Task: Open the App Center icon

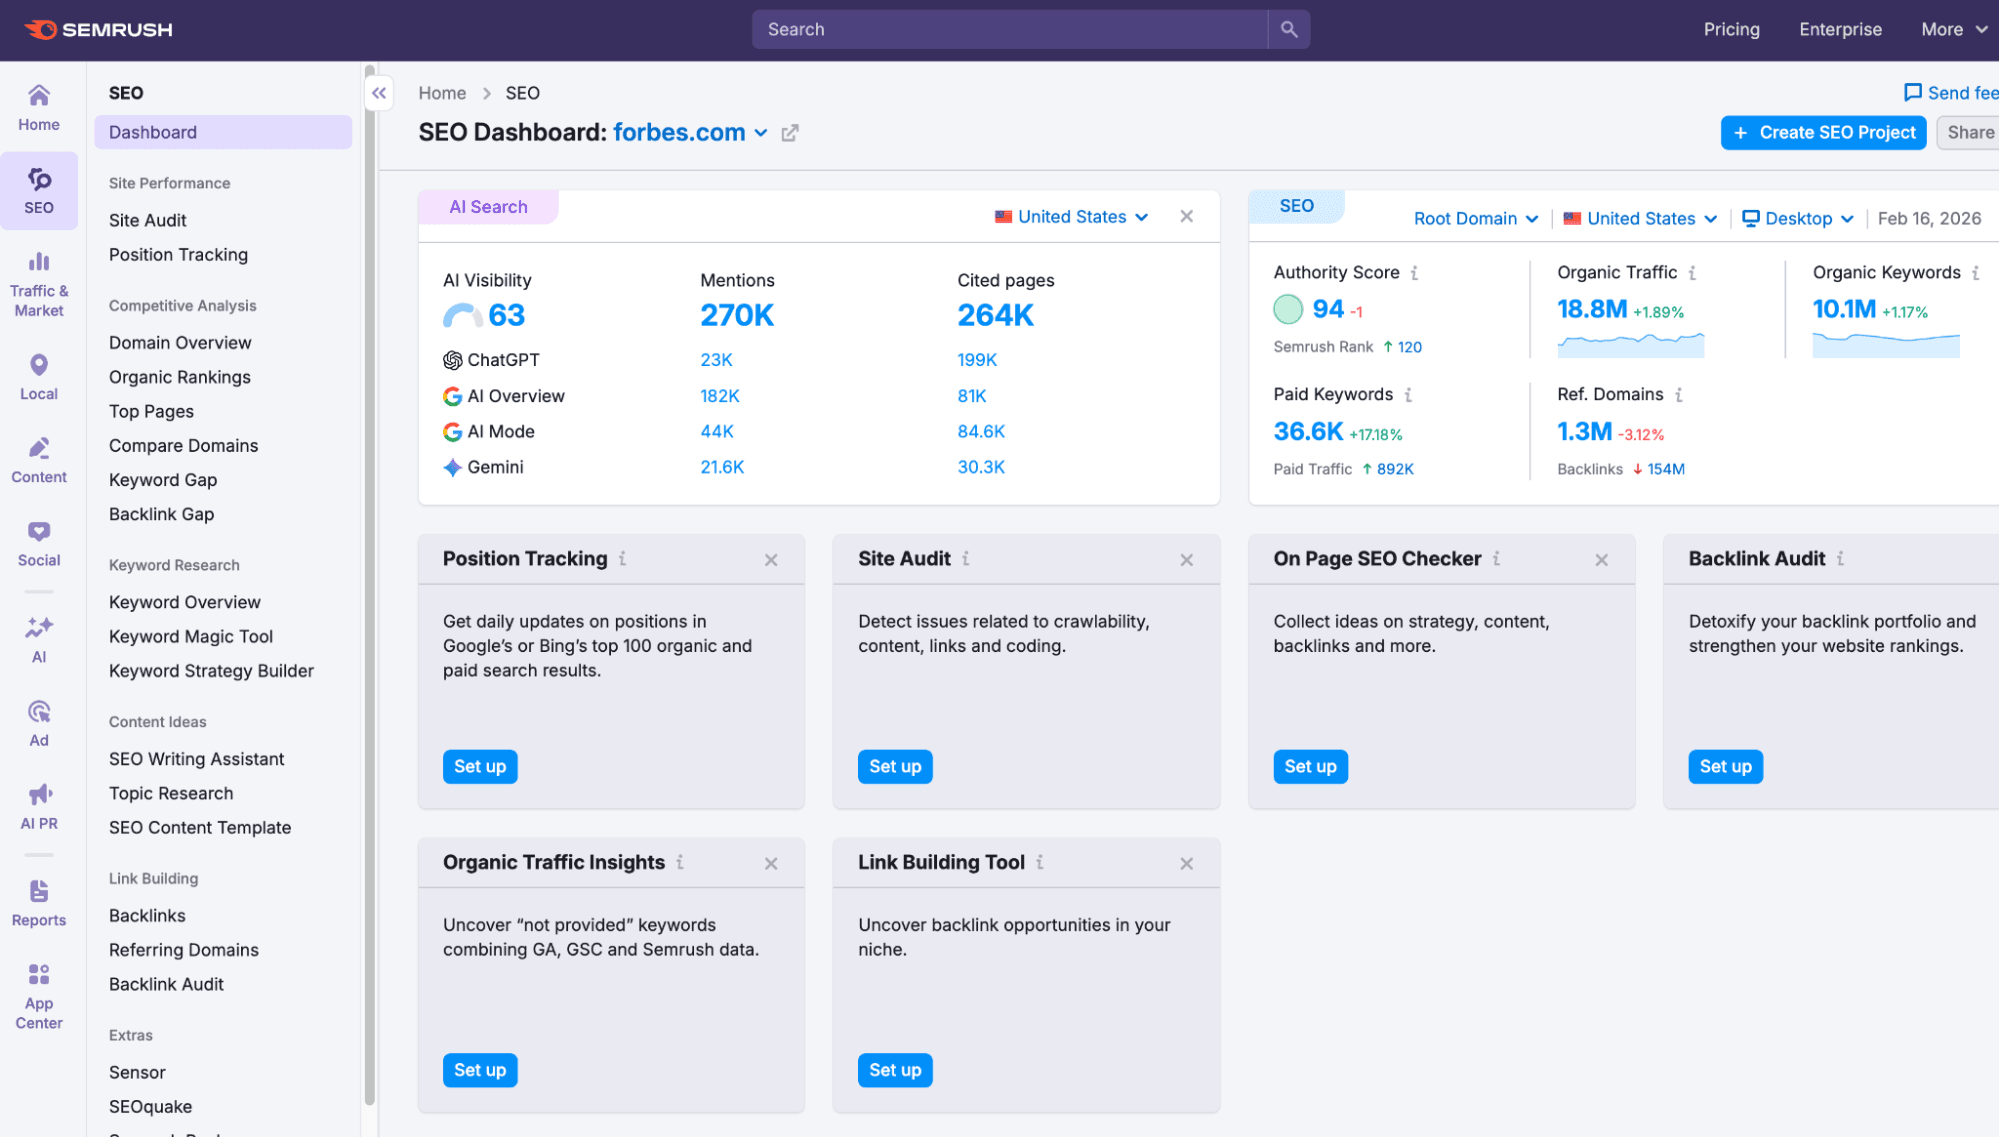Action: coord(38,975)
